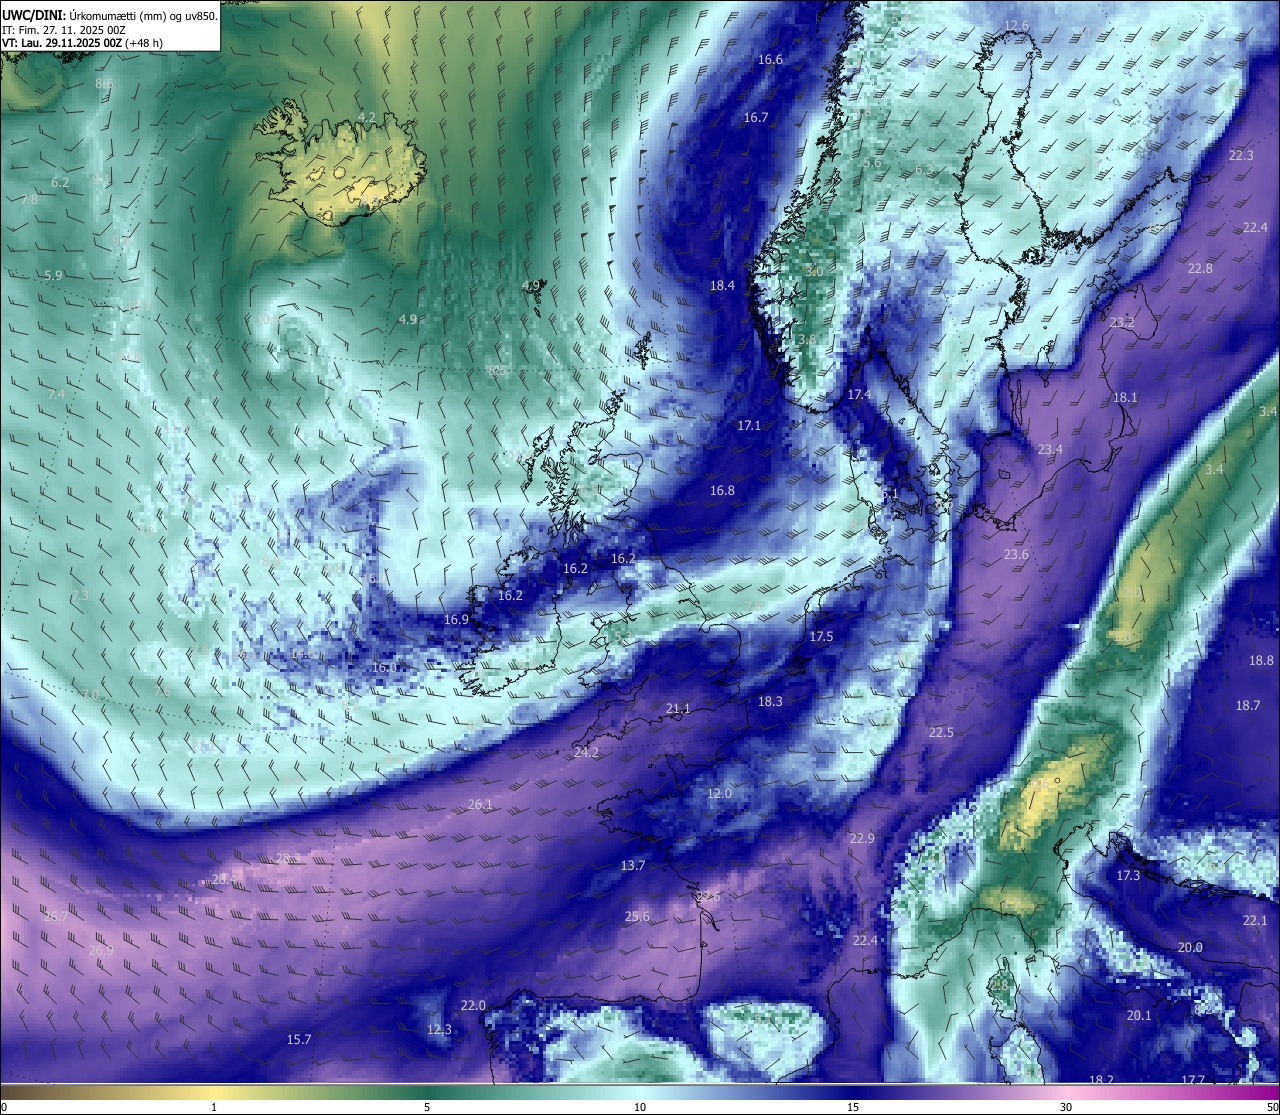Select the 22.8 value on the map
Viewport: 1280px width, 1115px height.
[1200, 269]
